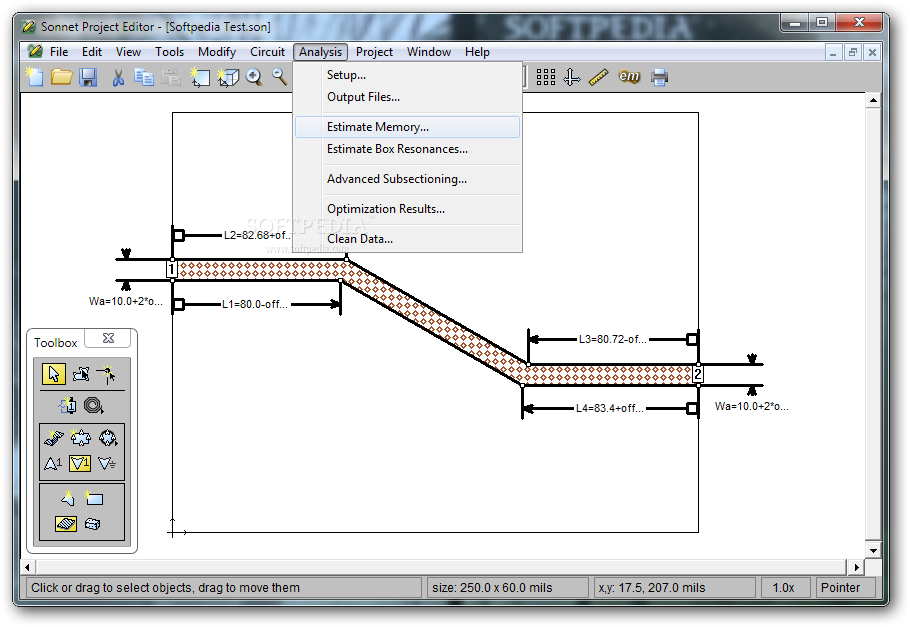The height and width of the screenshot is (627, 910).
Task: Select the draw polygon tool in Toolbox
Action: point(67,498)
